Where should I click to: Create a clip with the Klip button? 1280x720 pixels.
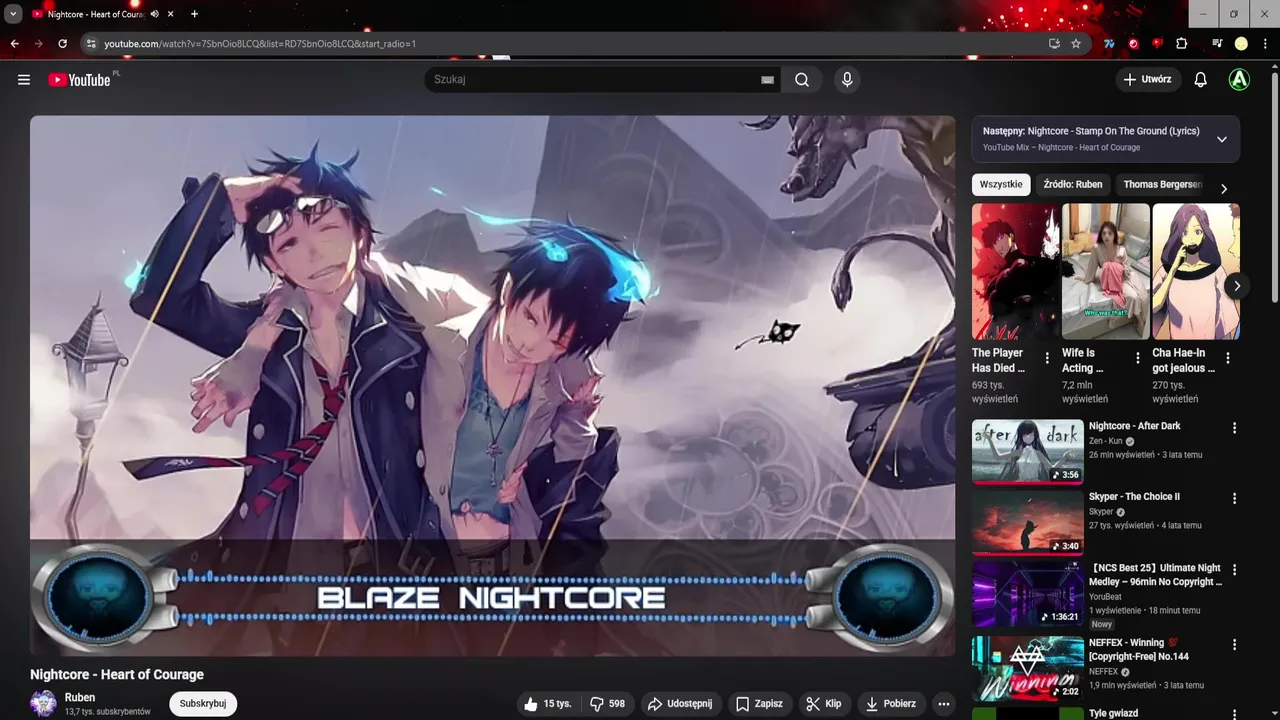[x=824, y=704]
